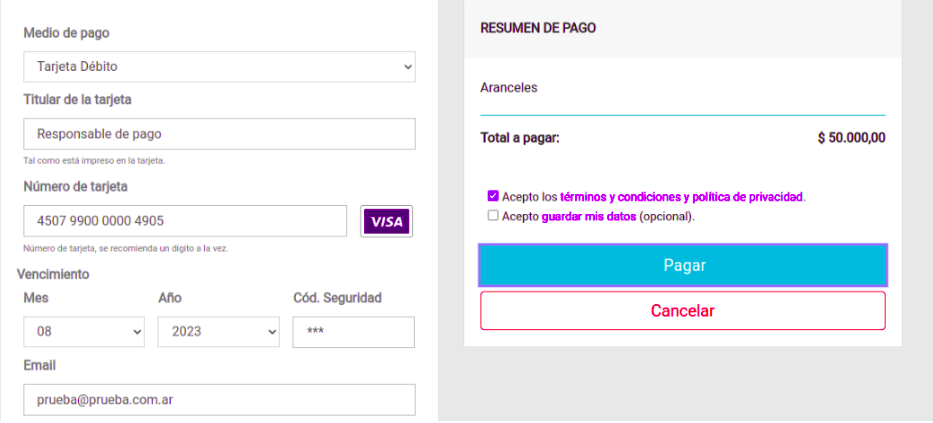Click the RESUMEN DE PAGO header

click(x=538, y=27)
